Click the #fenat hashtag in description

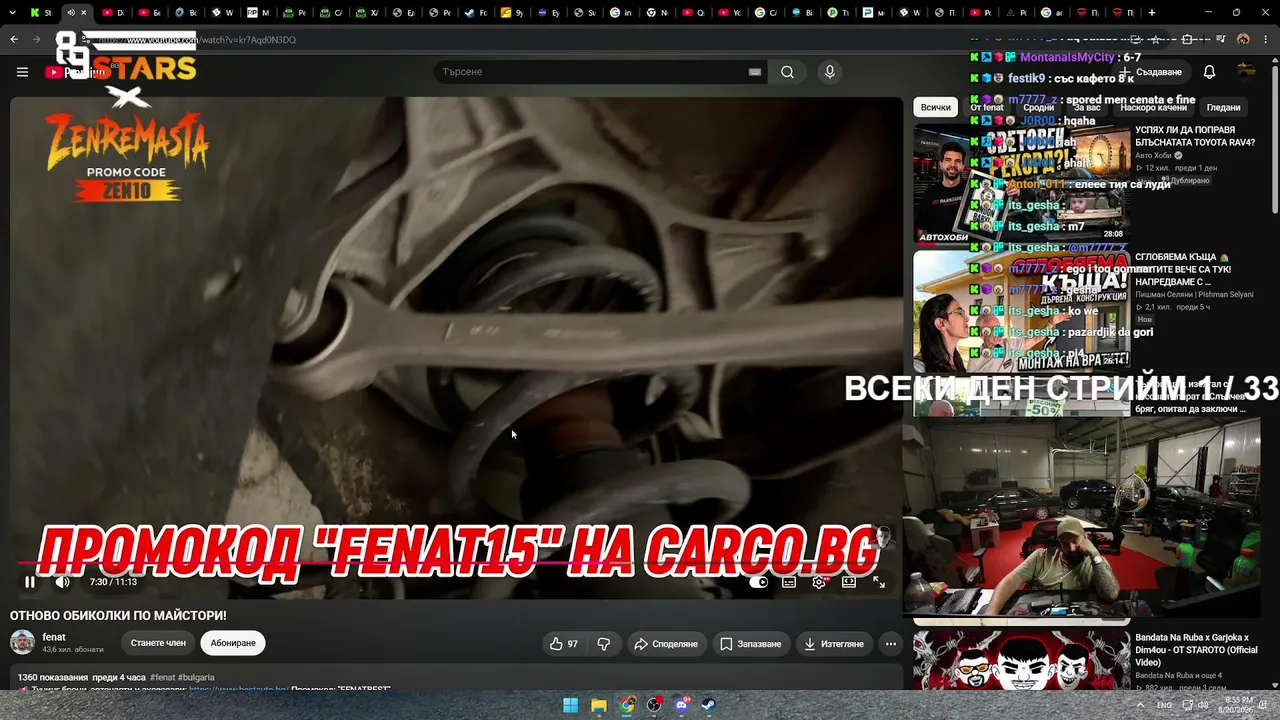[x=162, y=678]
